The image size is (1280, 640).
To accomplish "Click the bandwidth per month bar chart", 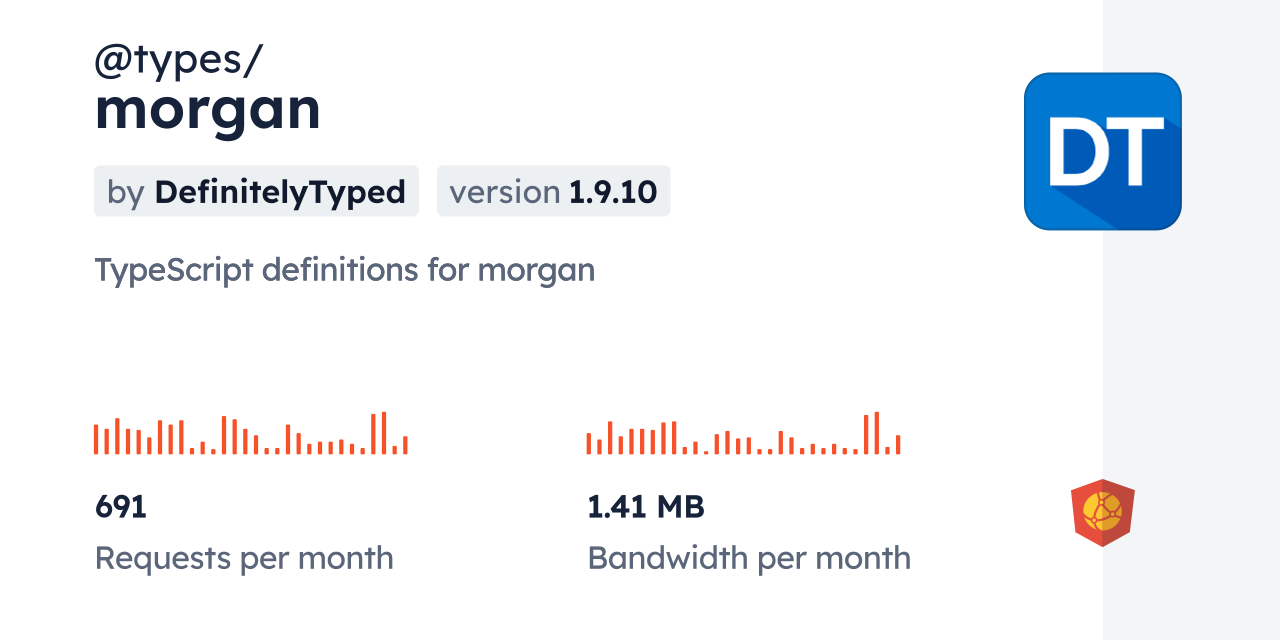I will 743,434.
